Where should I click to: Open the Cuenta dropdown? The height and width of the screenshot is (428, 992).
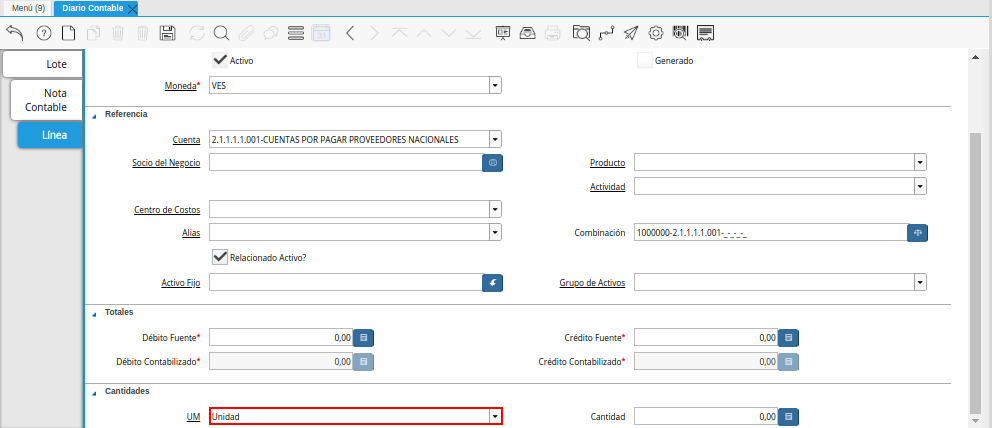pyautogui.click(x=495, y=139)
